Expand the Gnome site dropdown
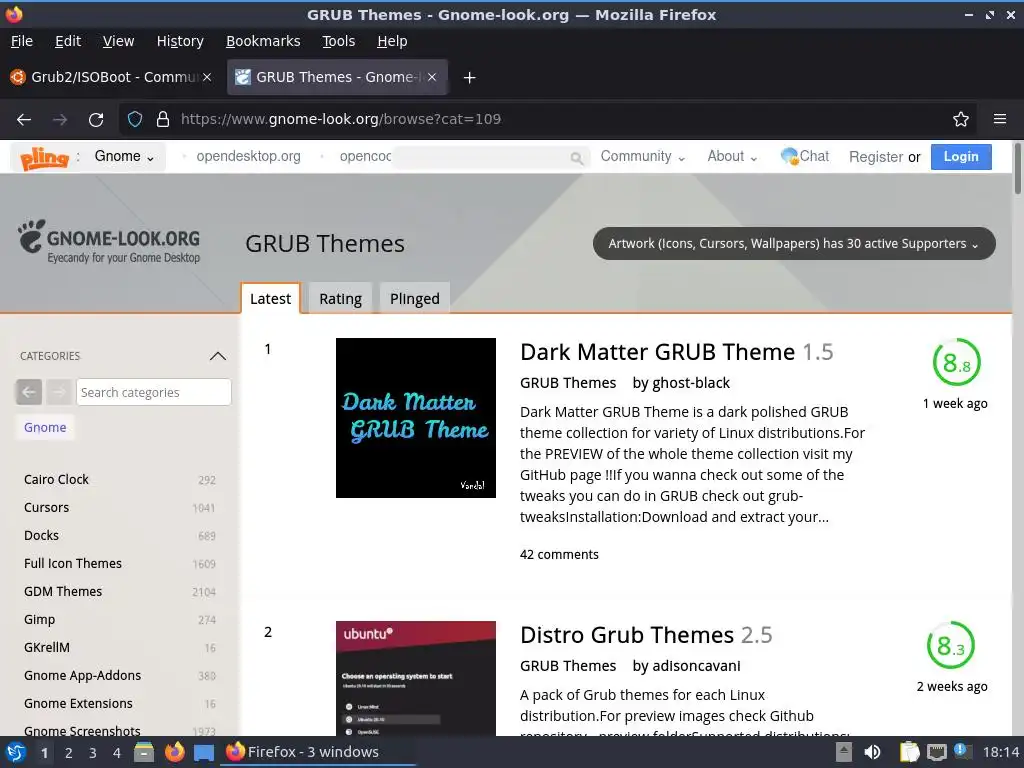The image size is (1024, 768). 124,157
